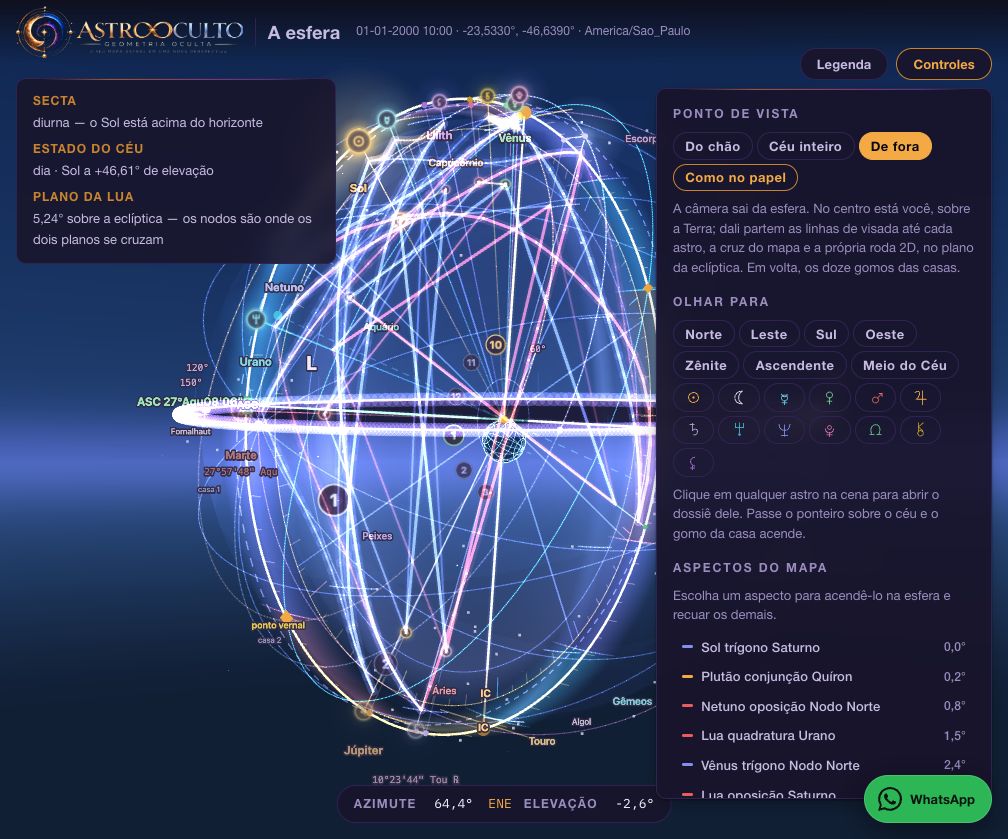Aim at Uranus with its glyph button
This screenshot has height=839, width=1008.
point(739,429)
